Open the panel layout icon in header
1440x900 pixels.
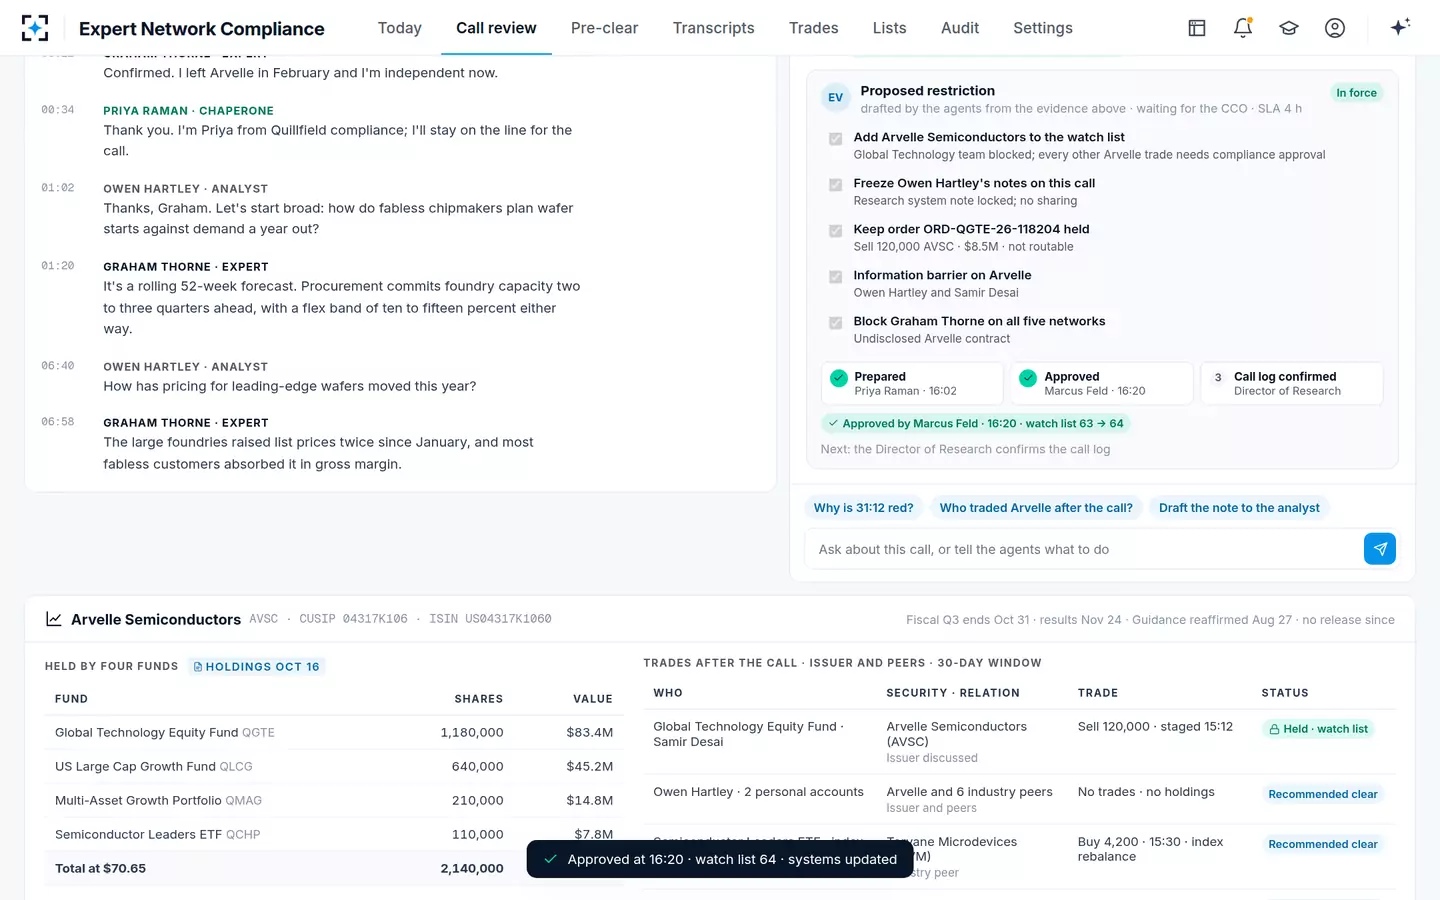tap(1197, 28)
